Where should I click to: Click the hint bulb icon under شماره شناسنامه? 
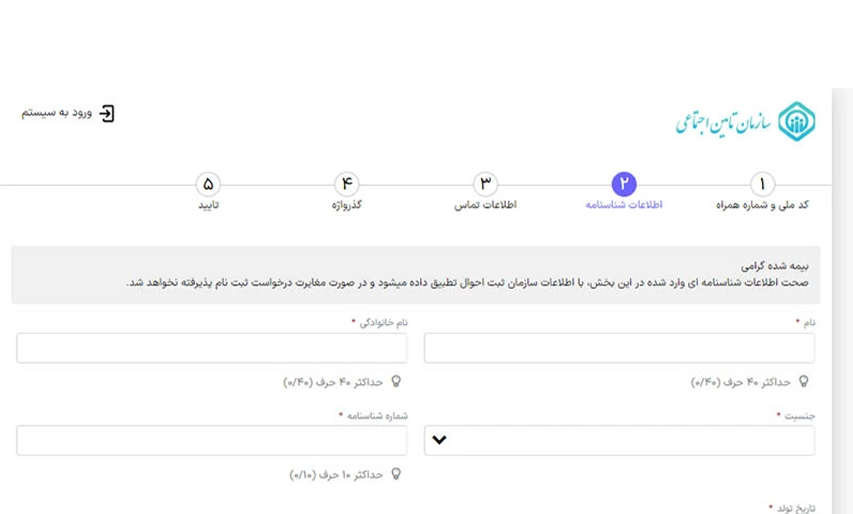click(396, 474)
